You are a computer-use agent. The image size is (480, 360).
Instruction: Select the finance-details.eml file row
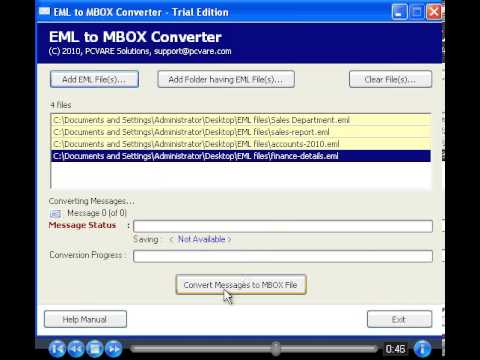point(241,156)
